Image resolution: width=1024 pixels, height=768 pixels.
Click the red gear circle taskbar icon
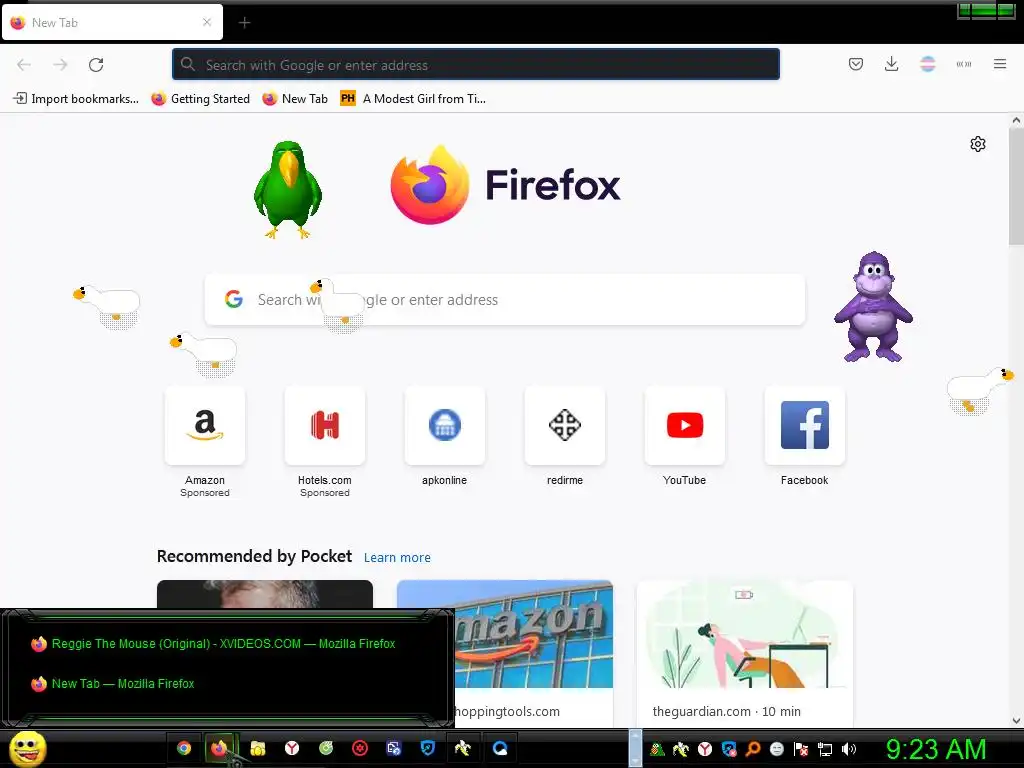(360, 748)
